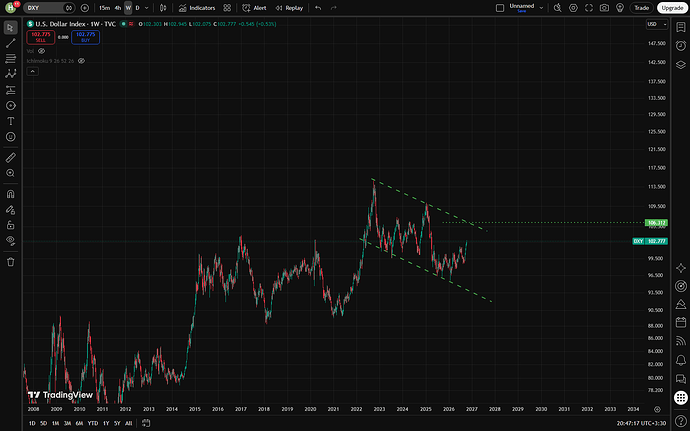Click the add symbol plus button
Viewport: 690px width, 431px height.
(85, 8)
